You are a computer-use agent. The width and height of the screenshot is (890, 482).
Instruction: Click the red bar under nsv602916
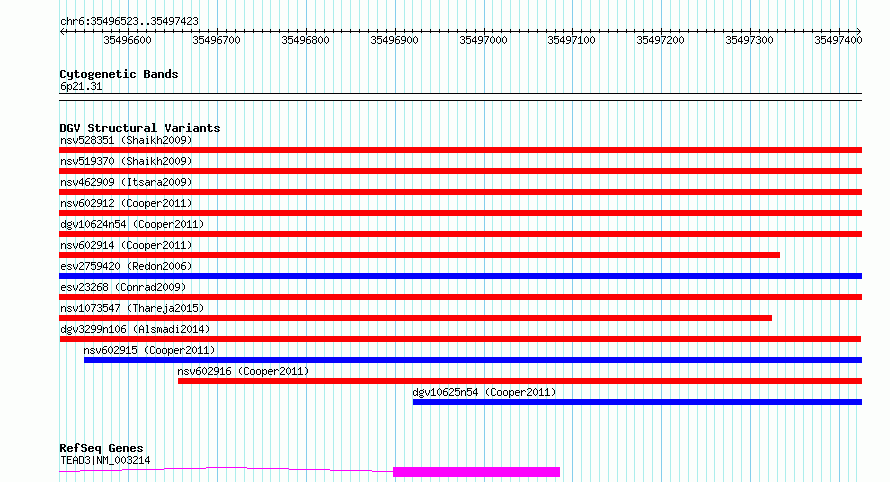pyautogui.click(x=520, y=381)
